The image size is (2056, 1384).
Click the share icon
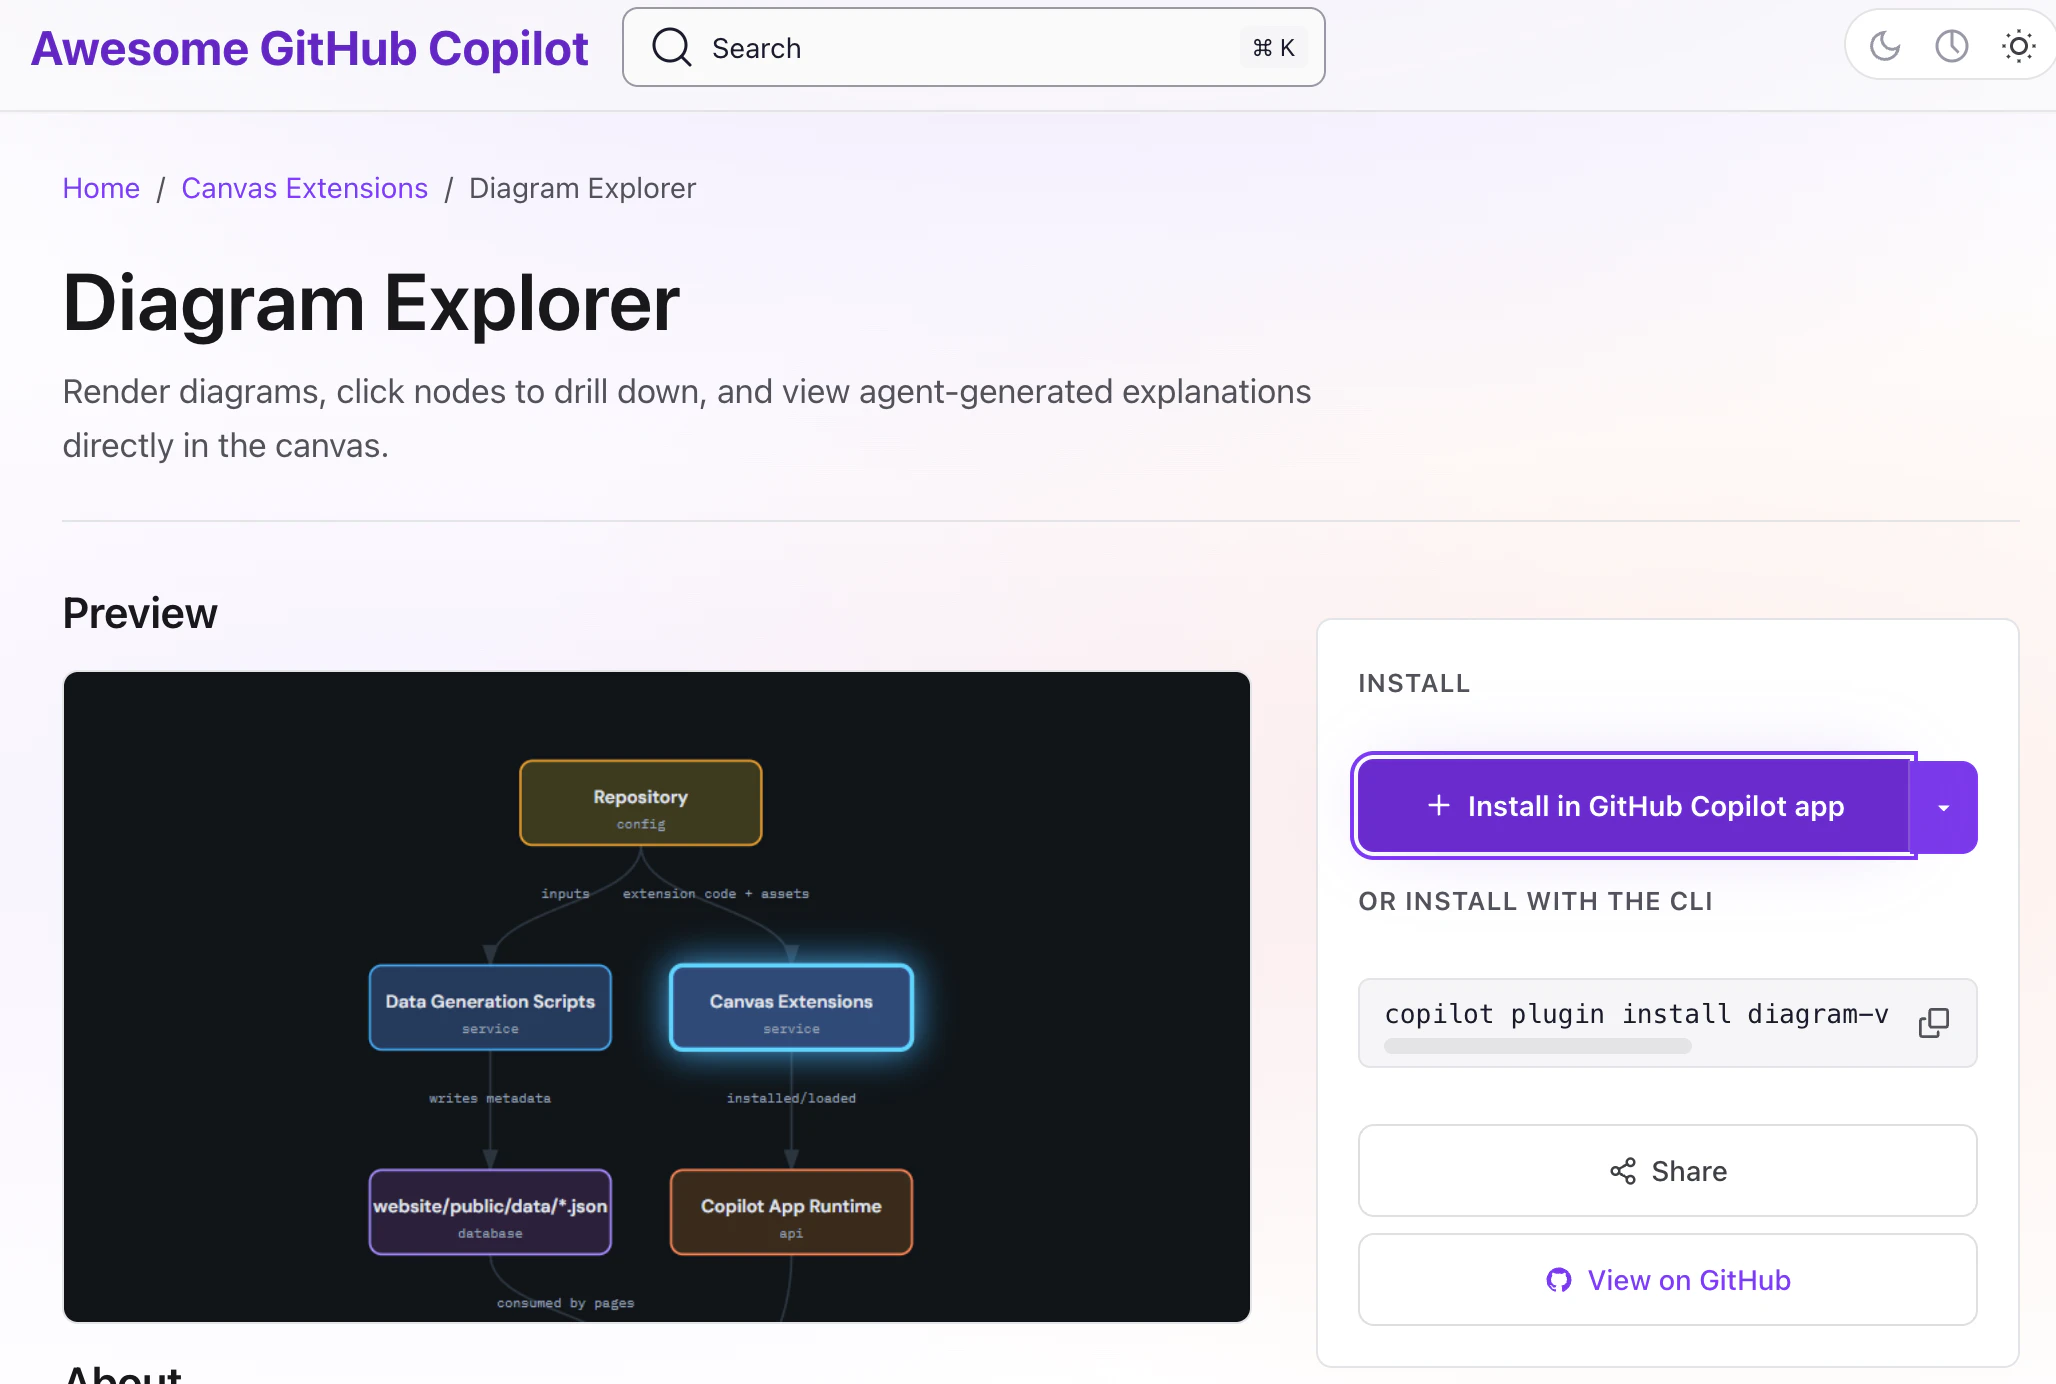pyautogui.click(x=1623, y=1171)
